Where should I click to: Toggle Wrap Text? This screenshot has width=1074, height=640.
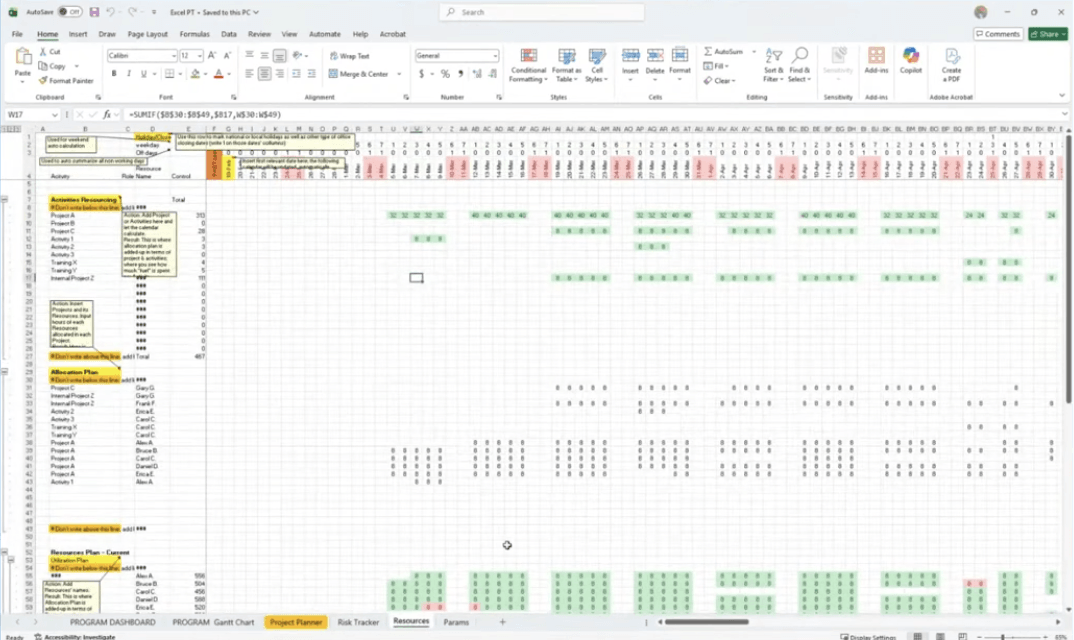pos(349,56)
